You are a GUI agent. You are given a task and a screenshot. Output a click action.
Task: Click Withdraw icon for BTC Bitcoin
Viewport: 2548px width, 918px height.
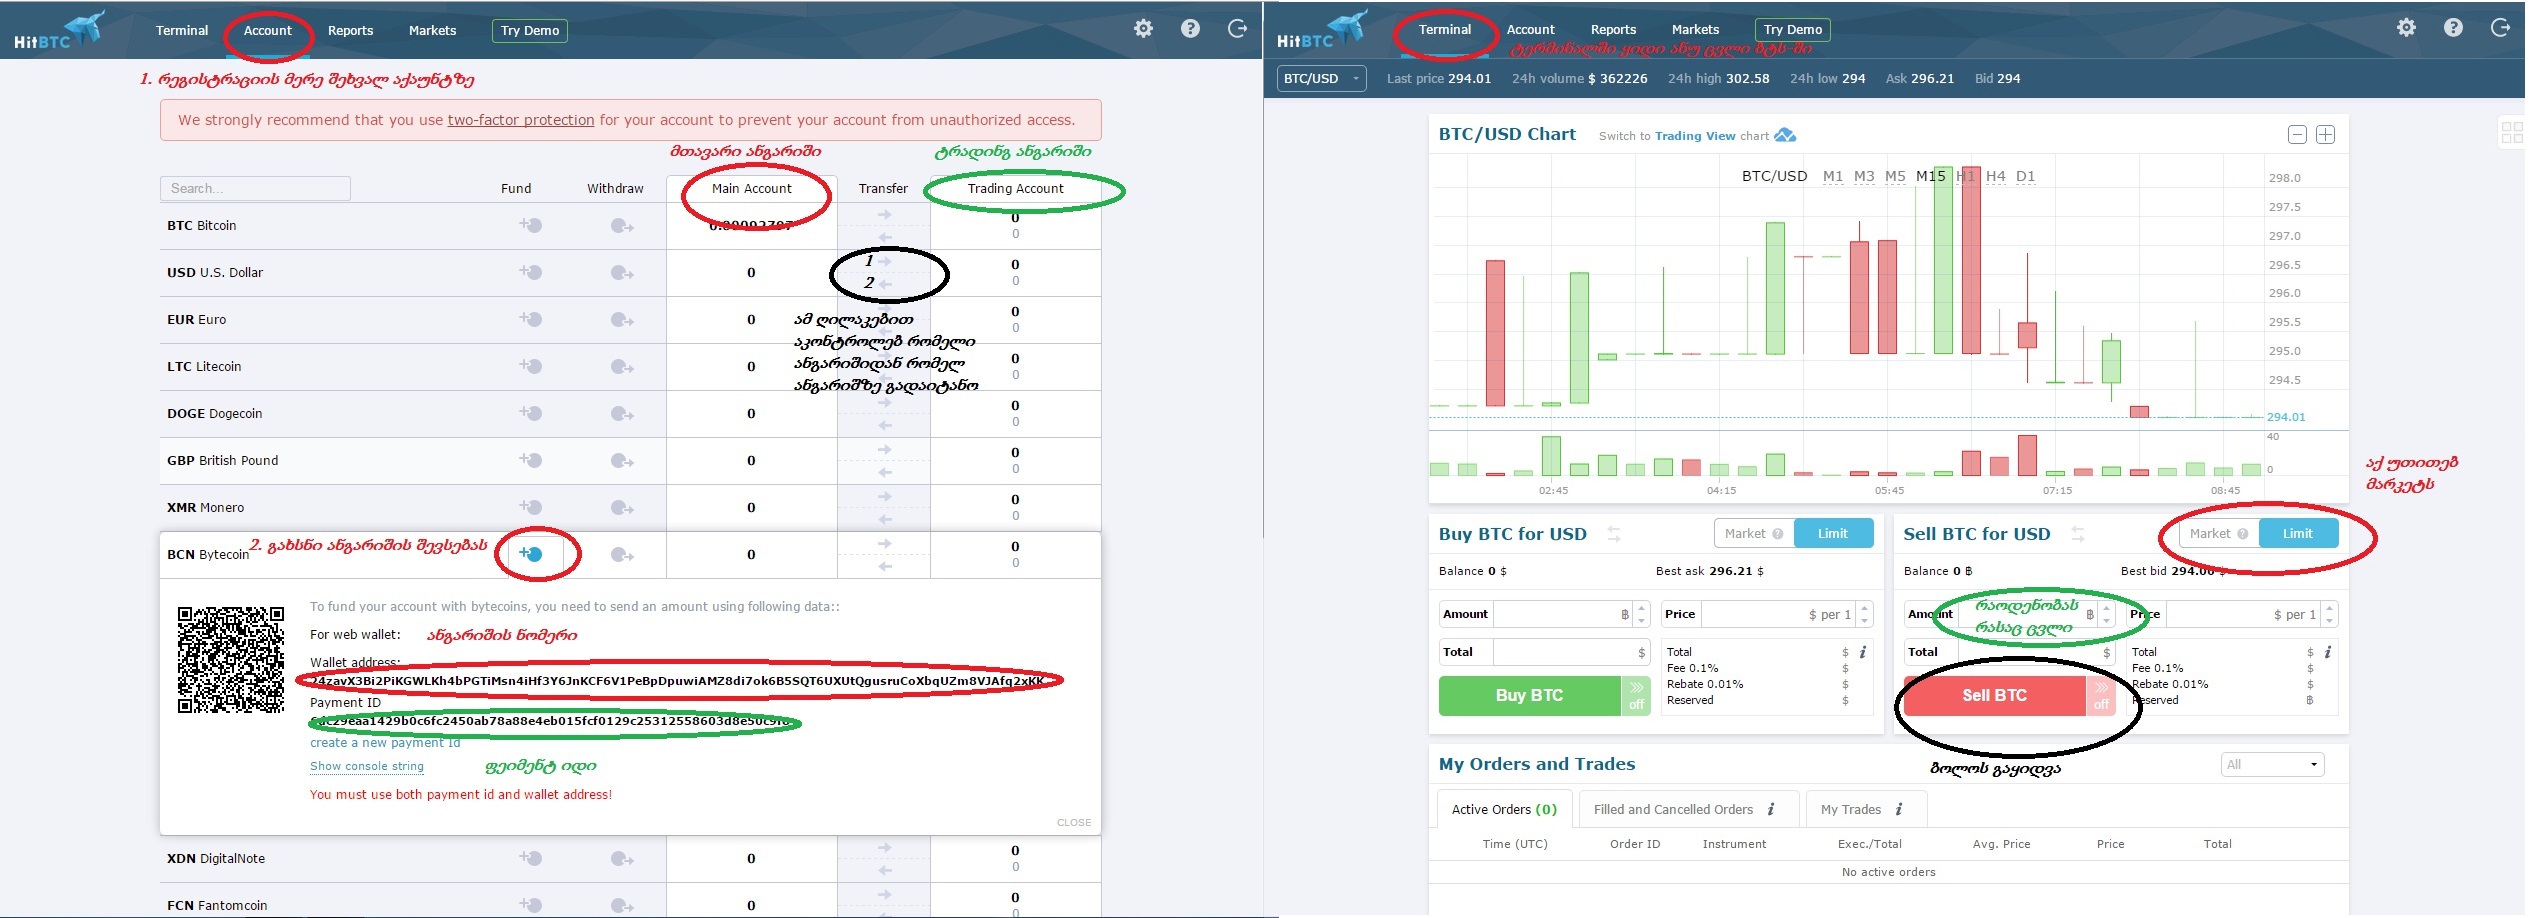click(x=622, y=226)
